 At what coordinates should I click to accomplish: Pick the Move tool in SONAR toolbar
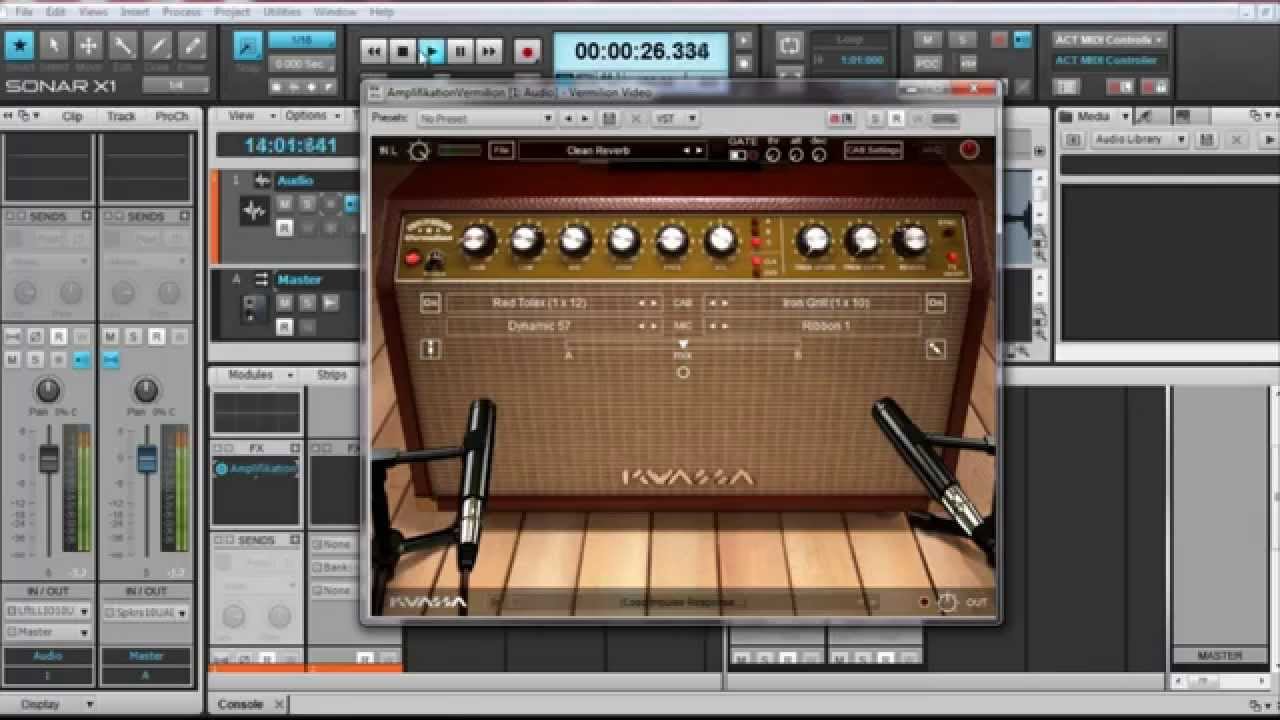coord(89,46)
